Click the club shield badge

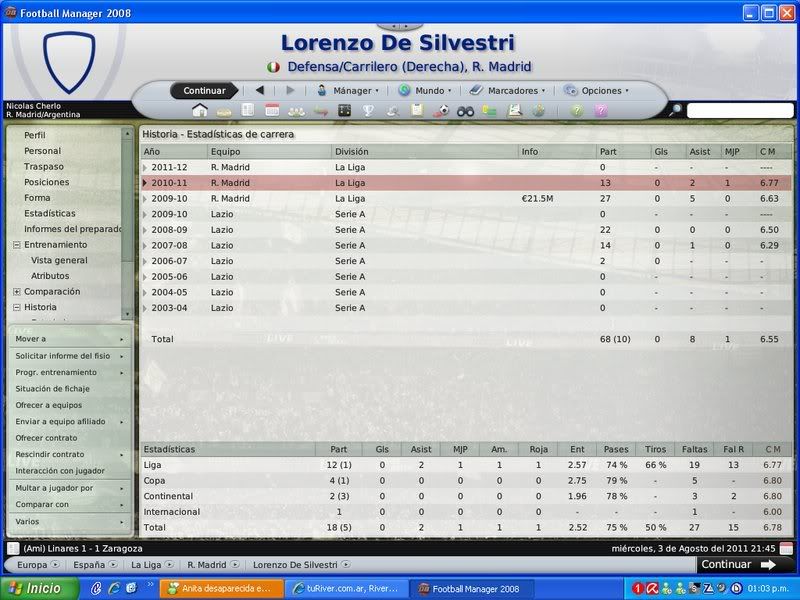click(69, 62)
